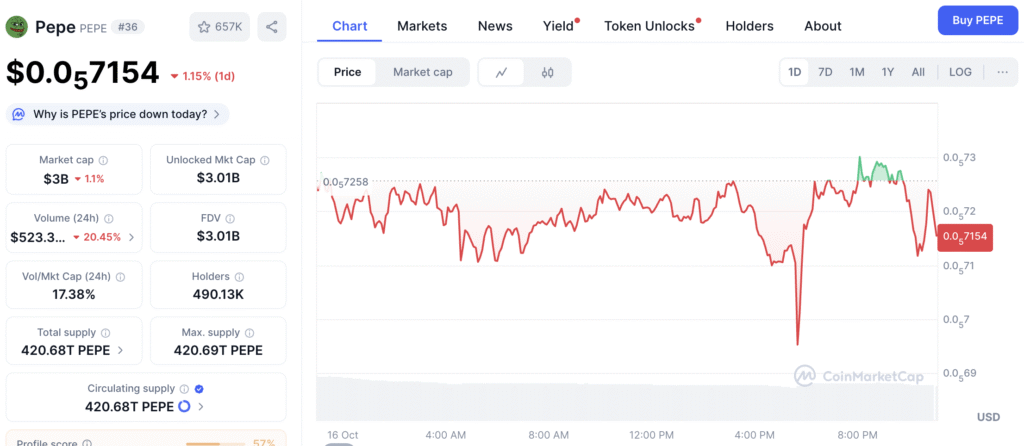The image size is (1024, 446).
Task: Click the star watchlist icon
Action: (x=203, y=26)
